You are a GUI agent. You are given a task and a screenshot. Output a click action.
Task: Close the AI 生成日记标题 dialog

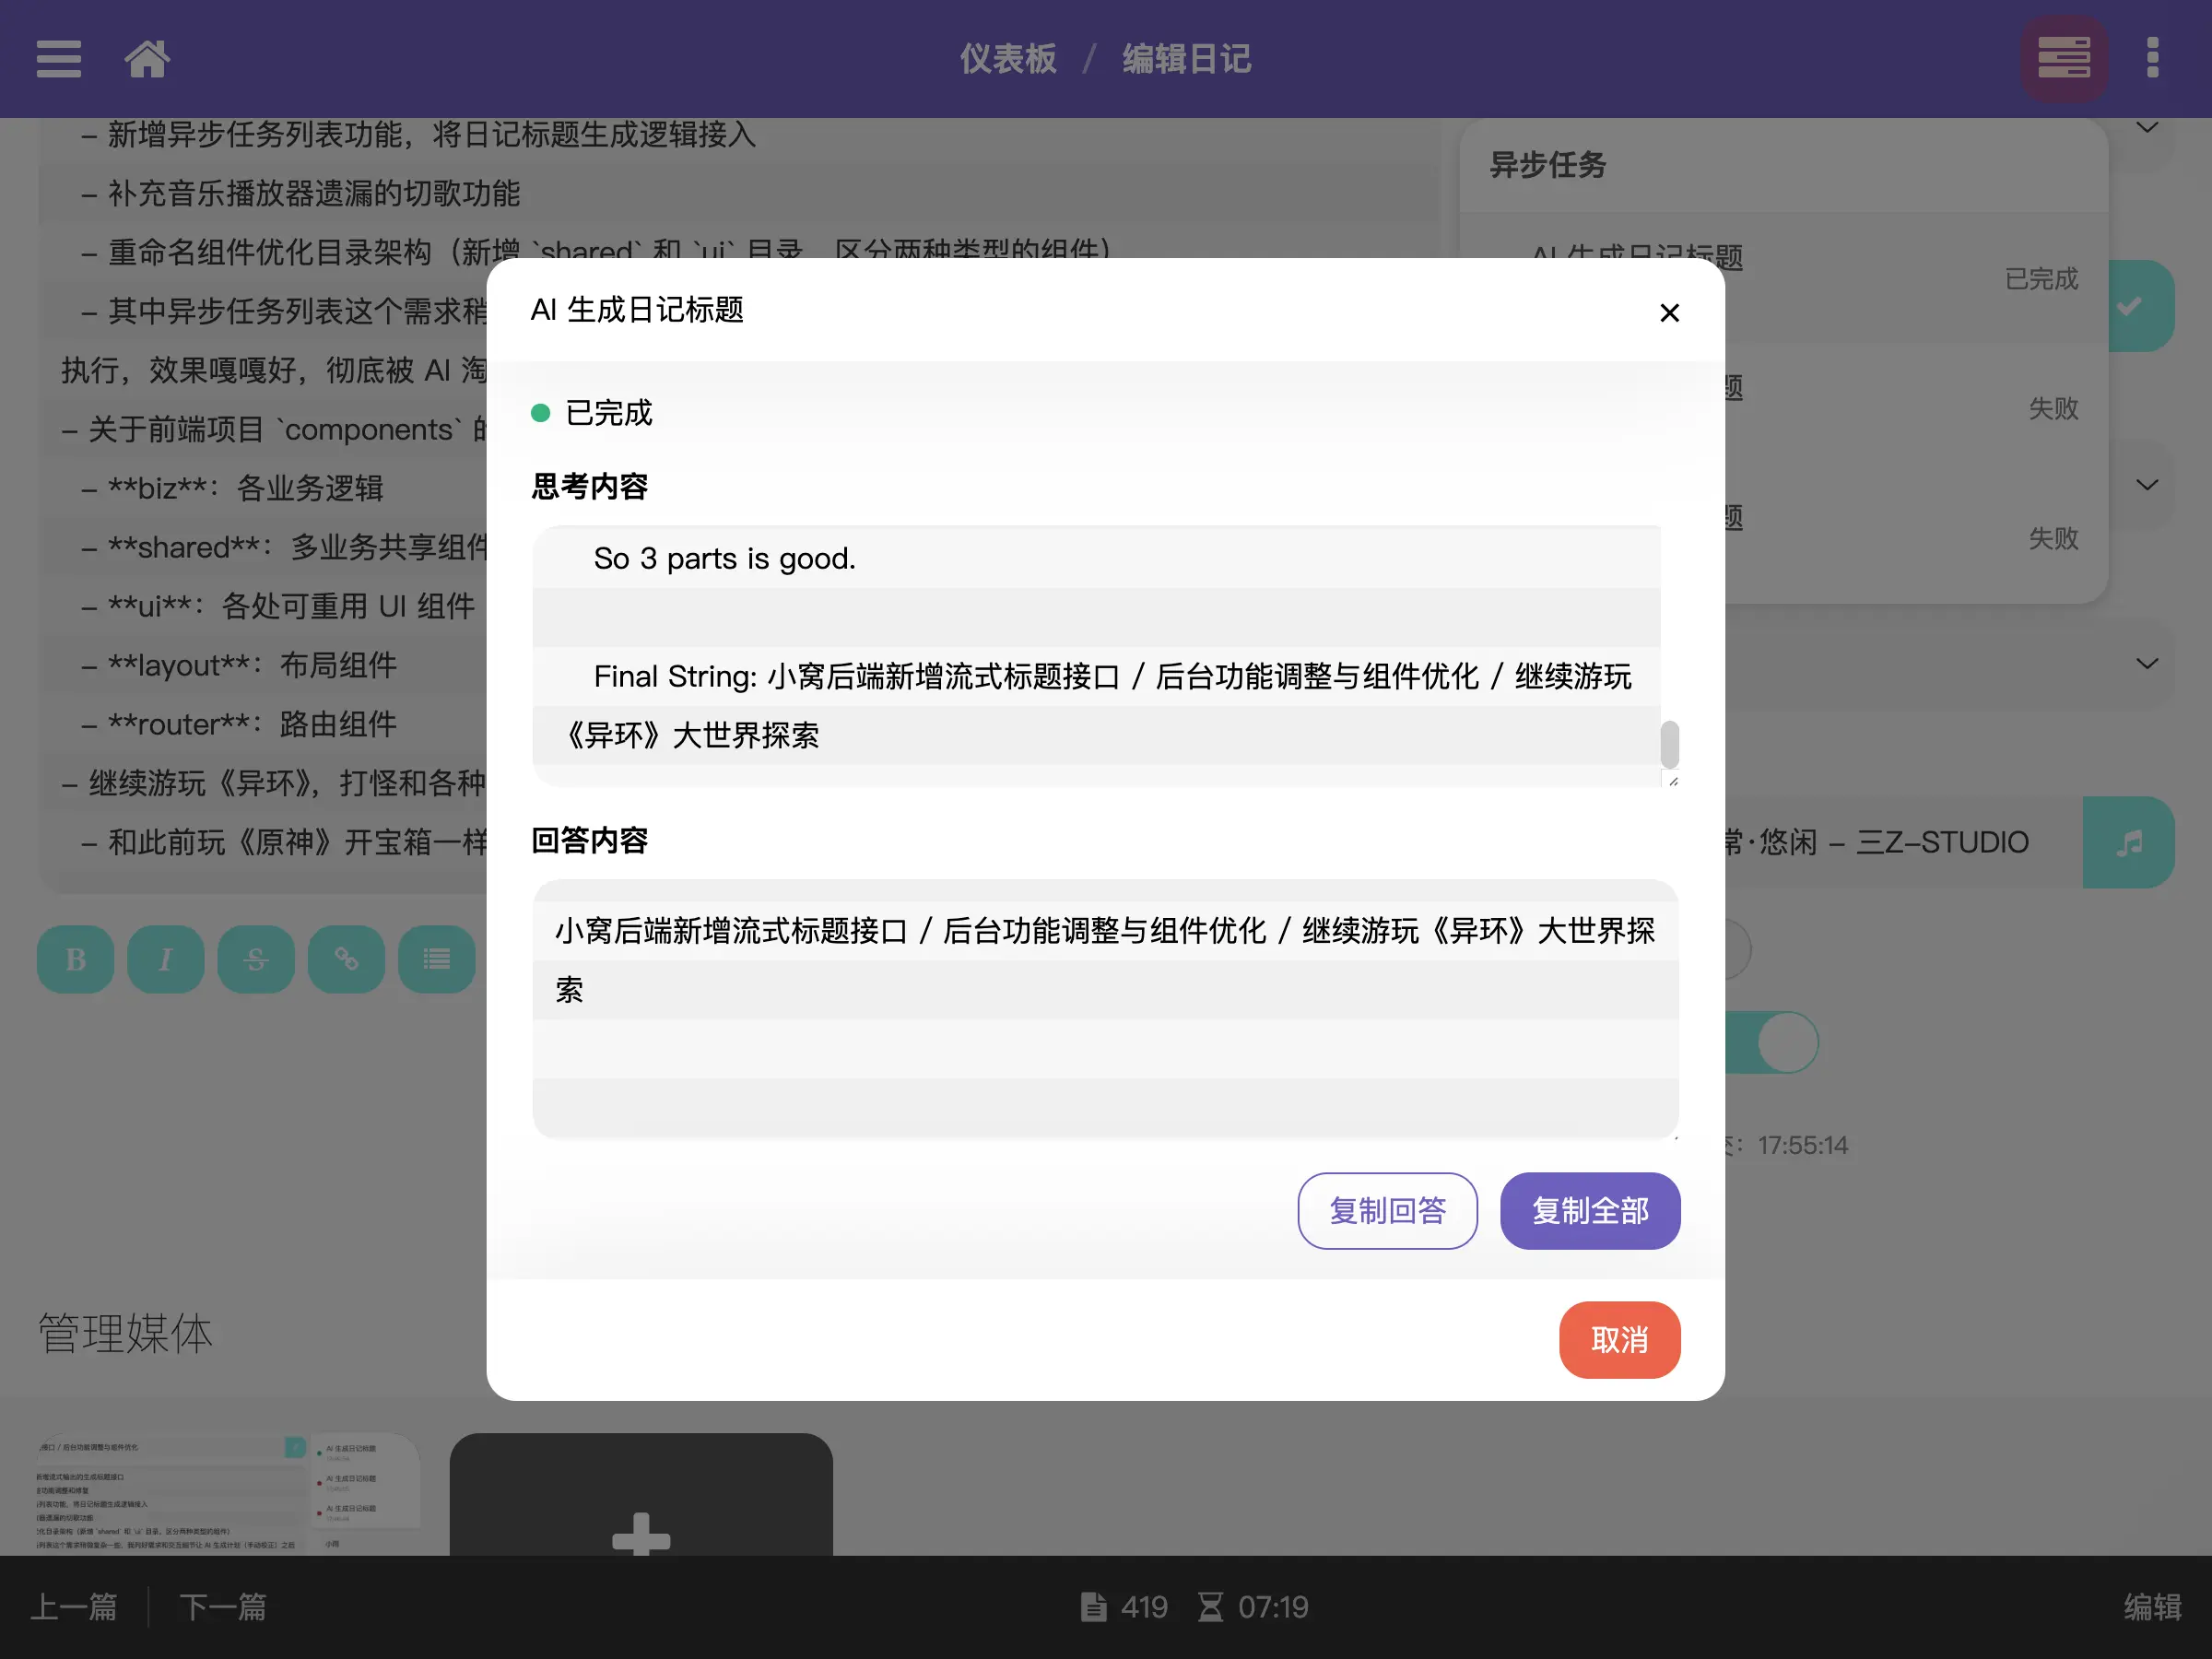coord(1669,313)
